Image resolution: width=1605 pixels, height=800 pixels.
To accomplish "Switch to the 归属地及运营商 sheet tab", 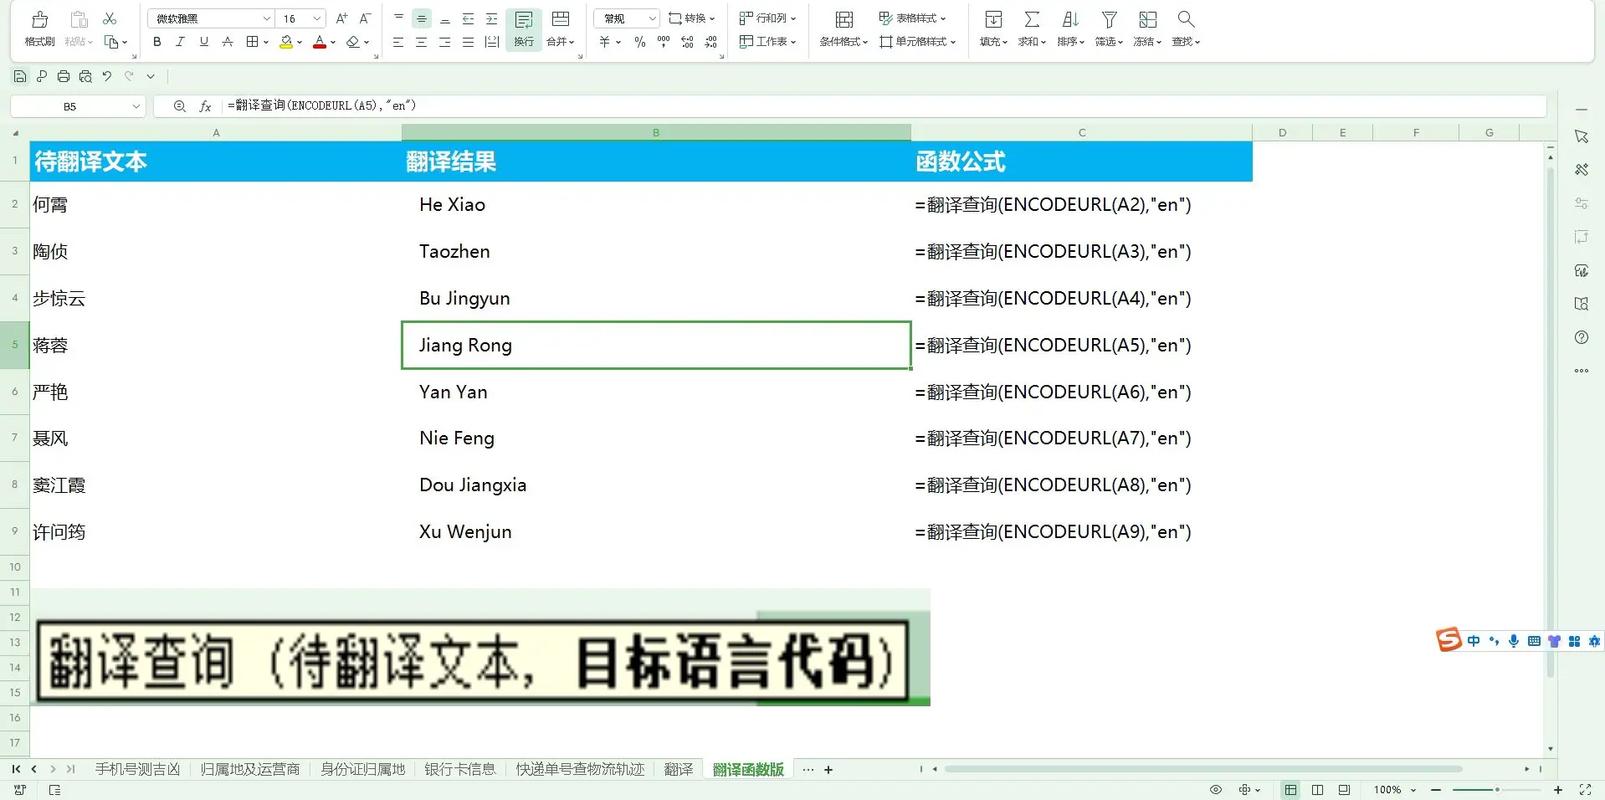I will tap(250, 769).
